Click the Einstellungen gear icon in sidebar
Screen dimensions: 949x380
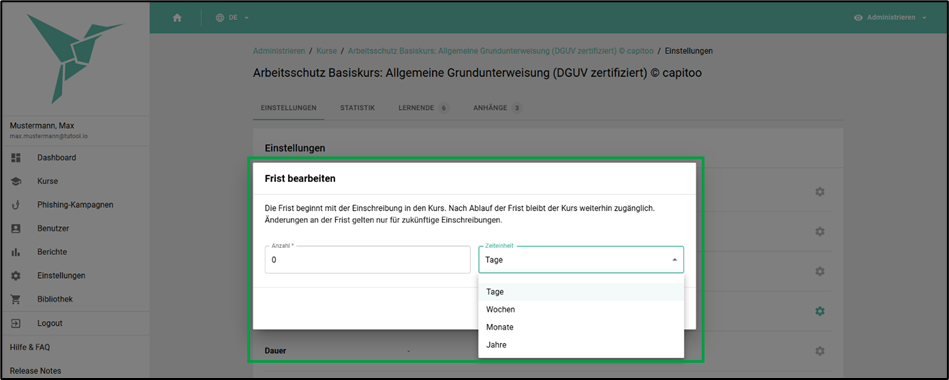pos(16,275)
